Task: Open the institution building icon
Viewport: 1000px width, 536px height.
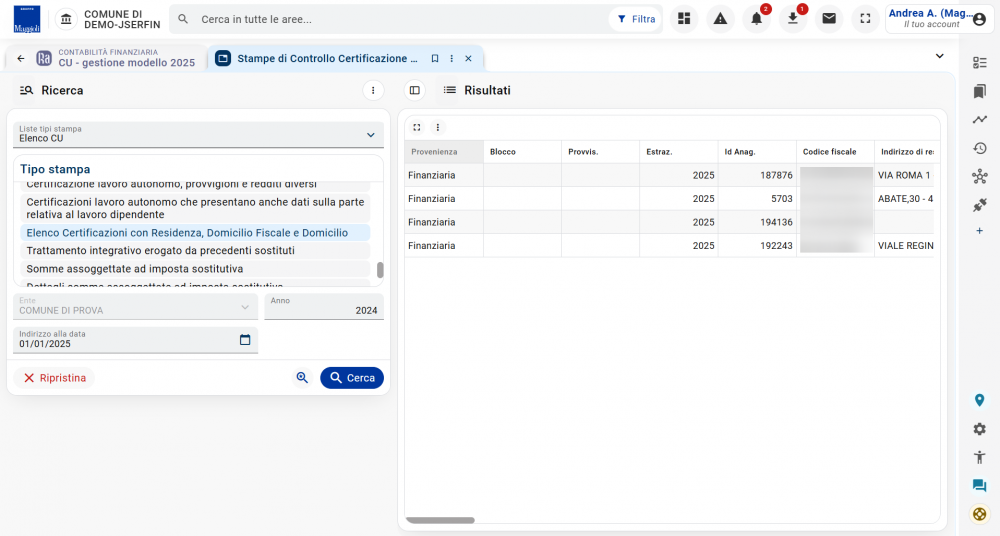Action: [x=66, y=19]
